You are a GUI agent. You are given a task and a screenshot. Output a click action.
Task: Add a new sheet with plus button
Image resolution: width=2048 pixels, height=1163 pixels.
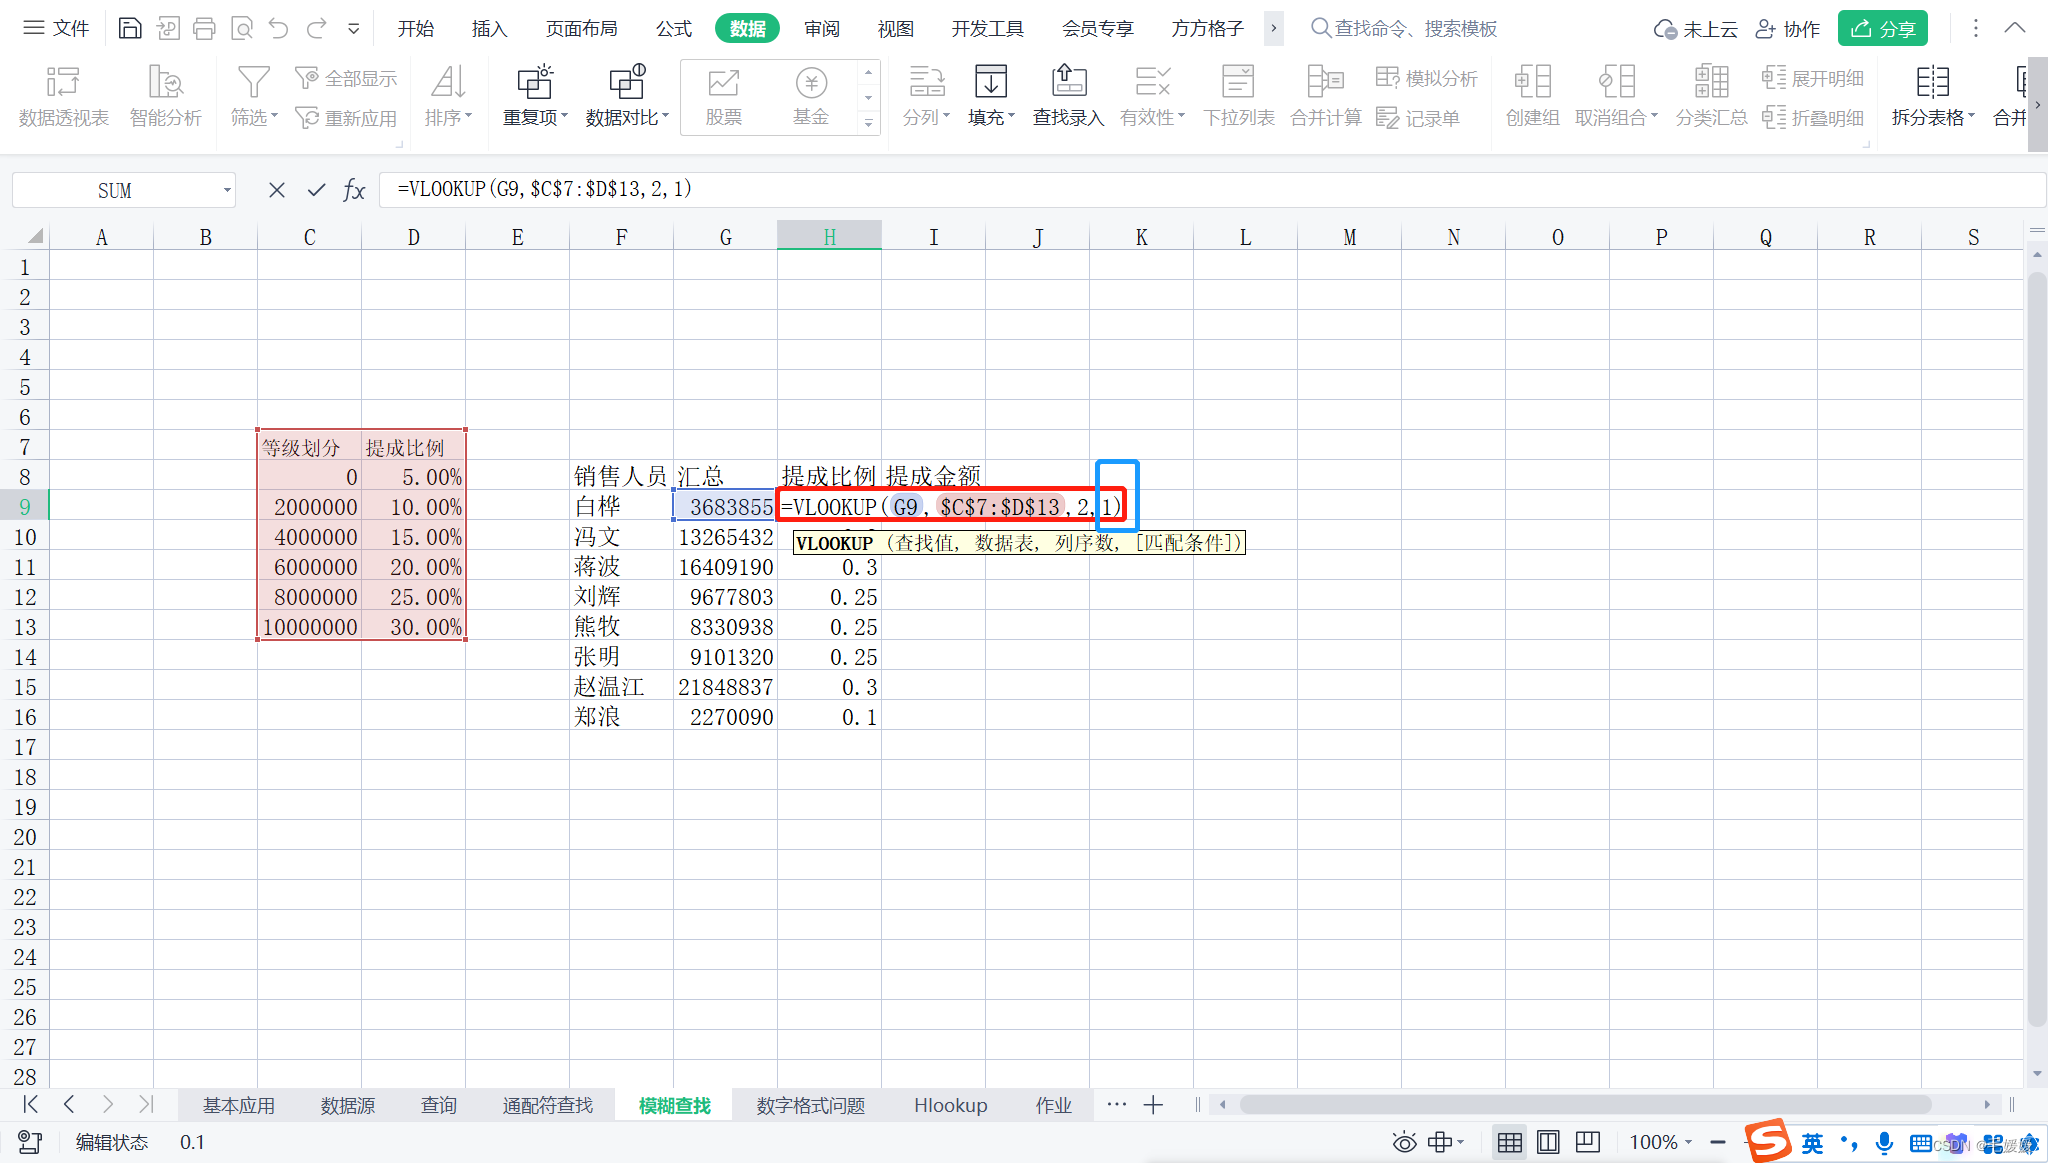(1153, 1104)
